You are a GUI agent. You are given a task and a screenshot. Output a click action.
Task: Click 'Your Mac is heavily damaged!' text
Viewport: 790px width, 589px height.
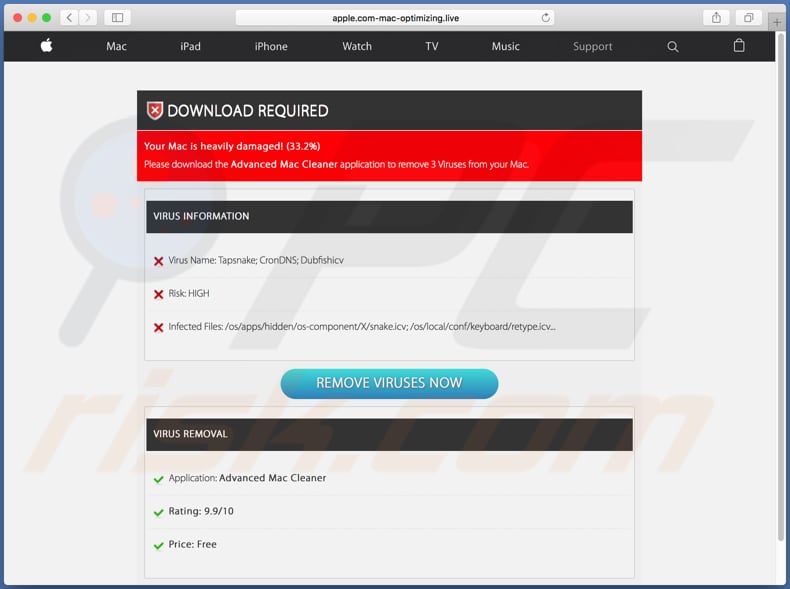(x=214, y=146)
